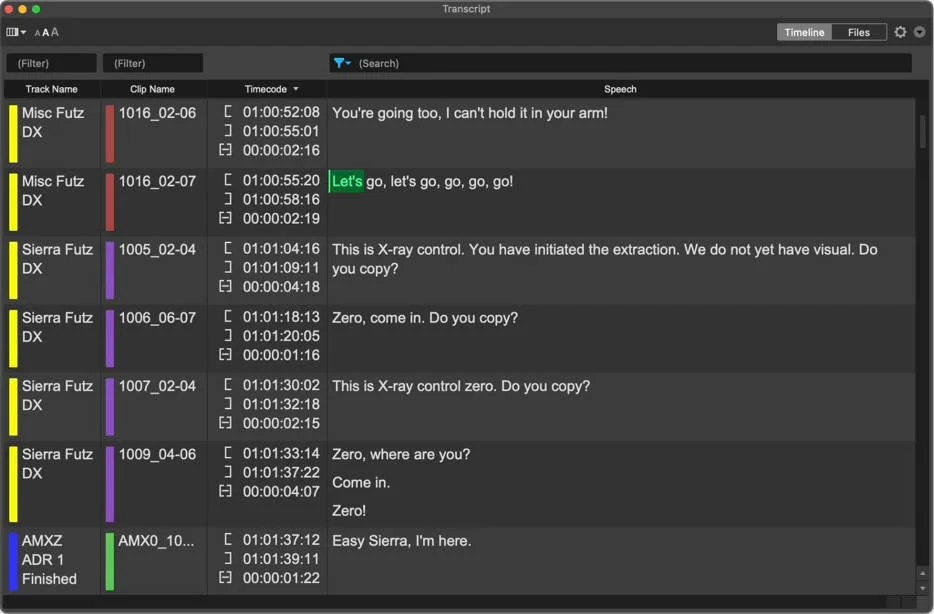This screenshot has width=934, height=614.
Task: Keep Timeline view active
Action: pyautogui.click(x=803, y=31)
